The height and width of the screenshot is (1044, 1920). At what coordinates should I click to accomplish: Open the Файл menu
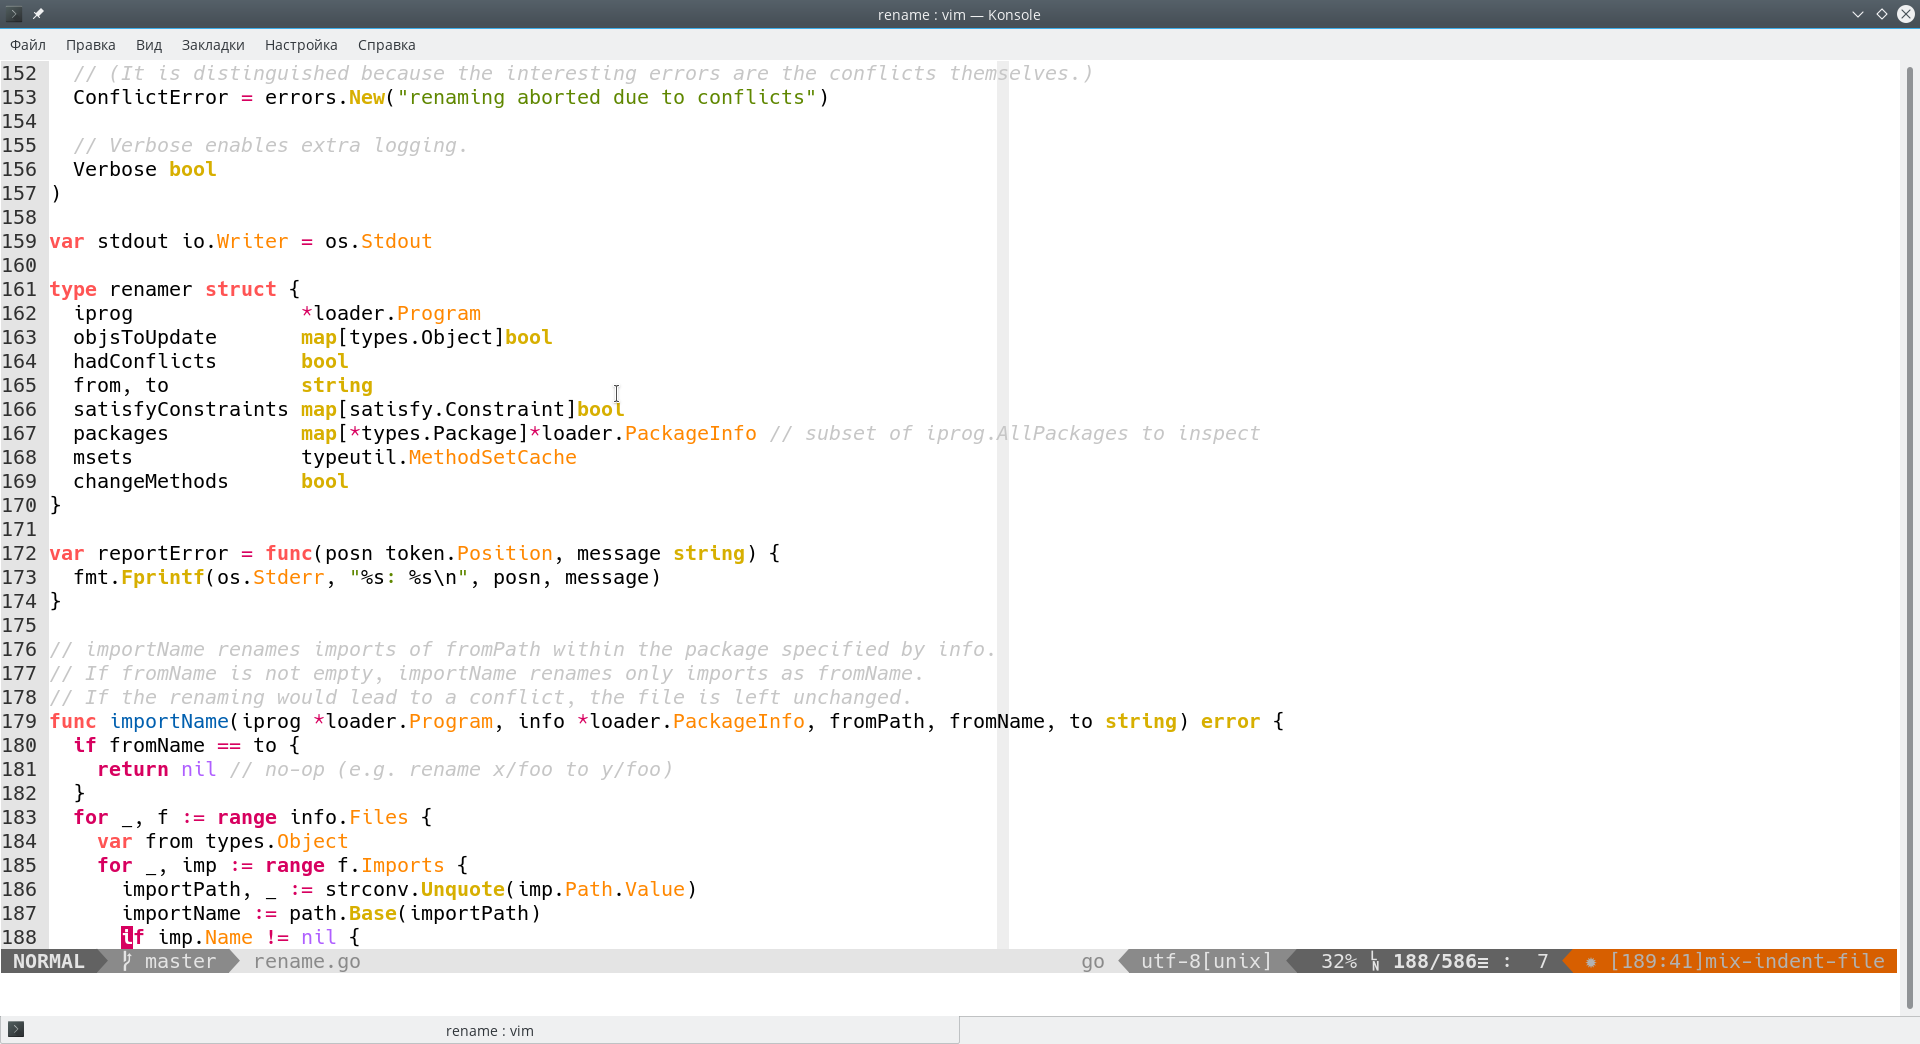coord(28,45)
